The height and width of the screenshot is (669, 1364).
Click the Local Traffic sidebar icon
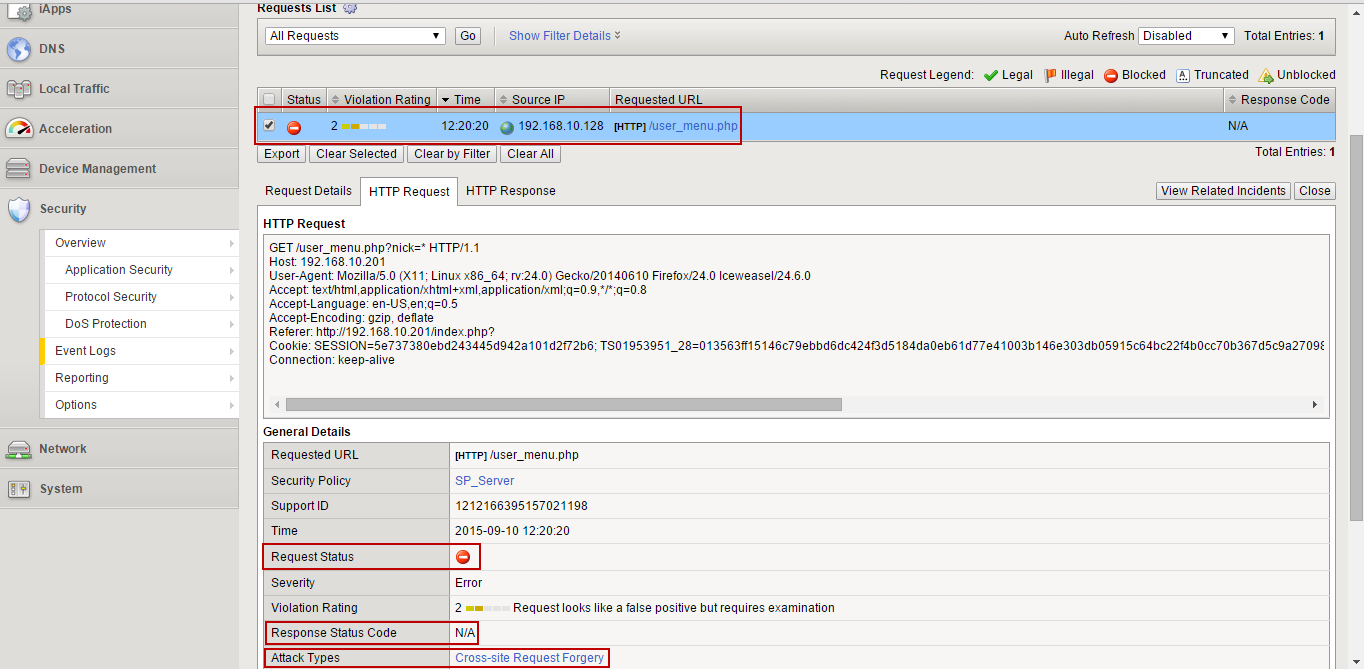(19, 89)
